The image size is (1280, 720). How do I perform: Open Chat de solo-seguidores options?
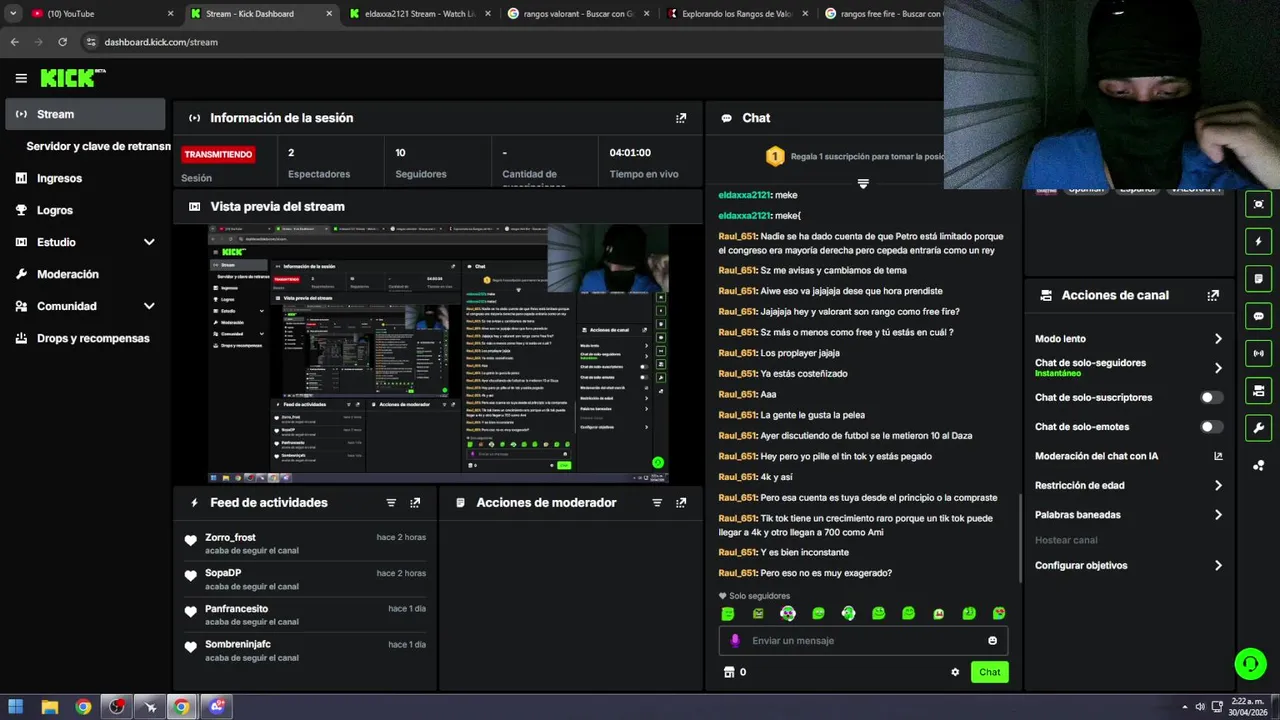[x=1128, y=368]
